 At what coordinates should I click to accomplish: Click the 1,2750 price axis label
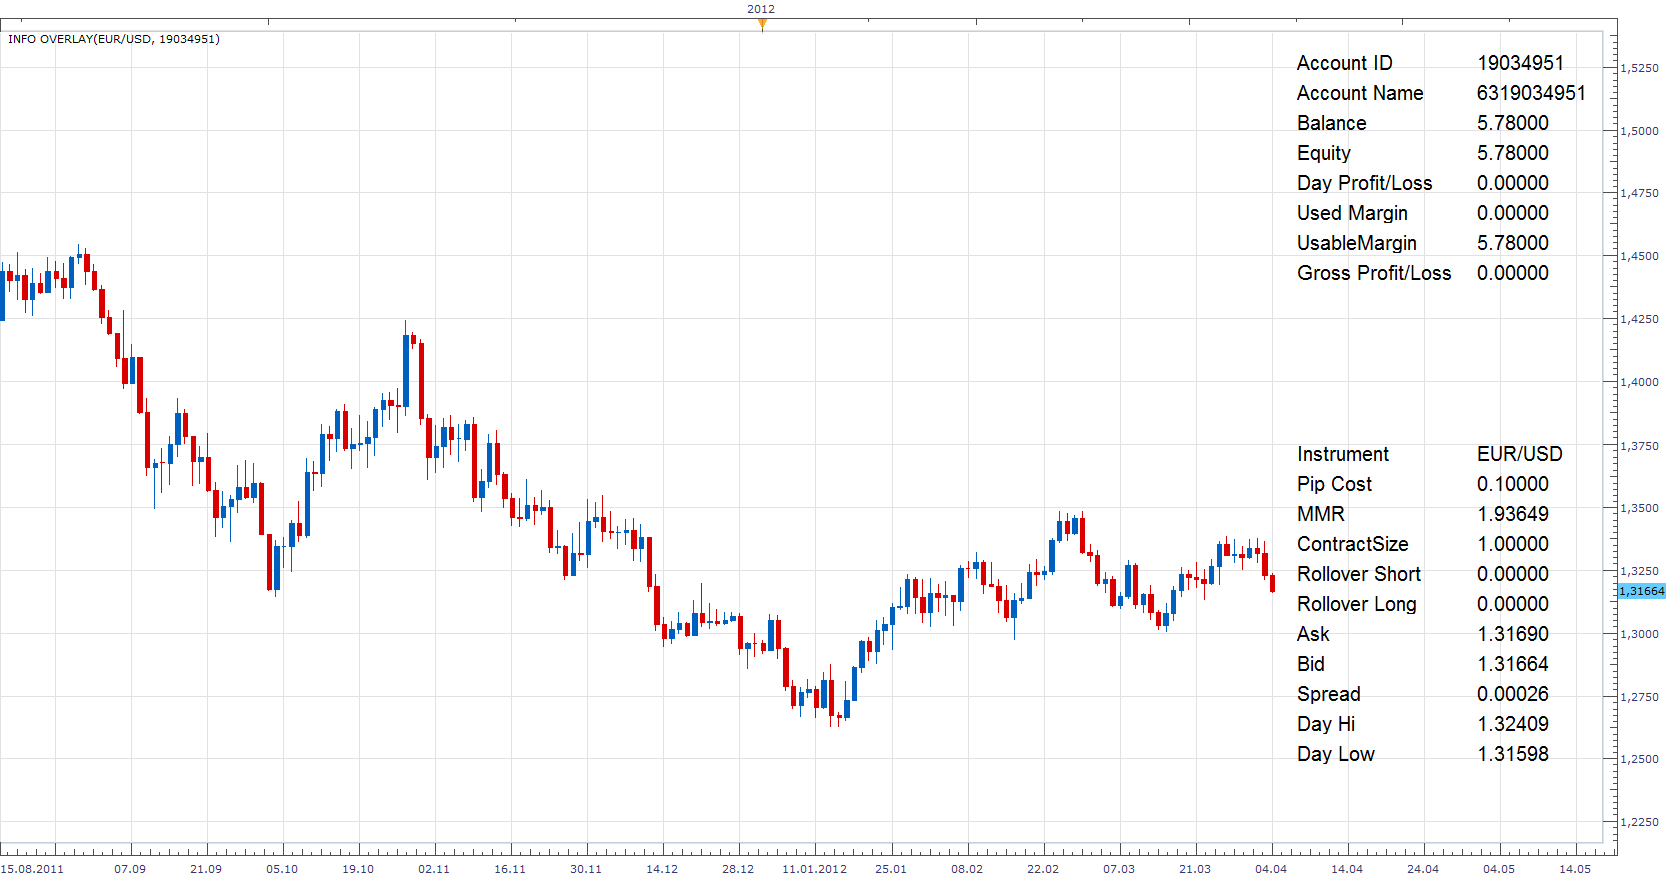pos(1640,697)
